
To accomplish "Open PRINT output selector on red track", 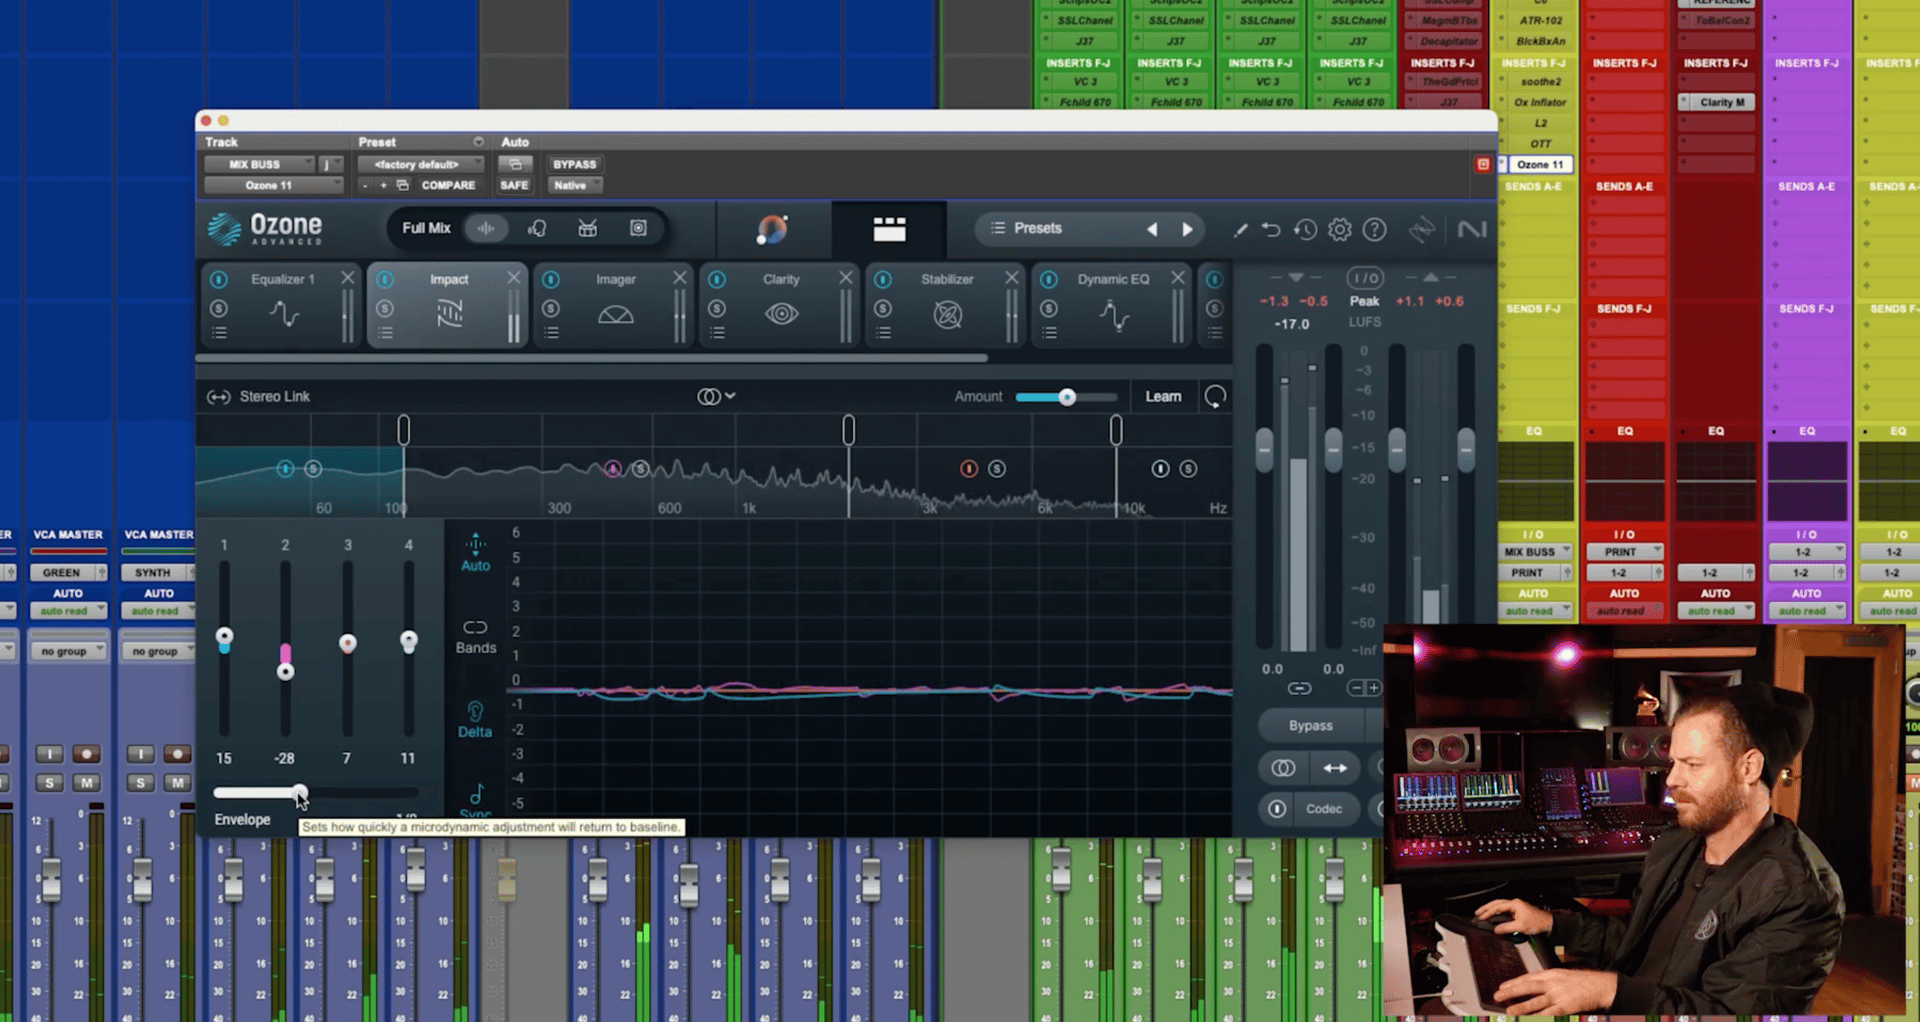I will (1625, 552).
